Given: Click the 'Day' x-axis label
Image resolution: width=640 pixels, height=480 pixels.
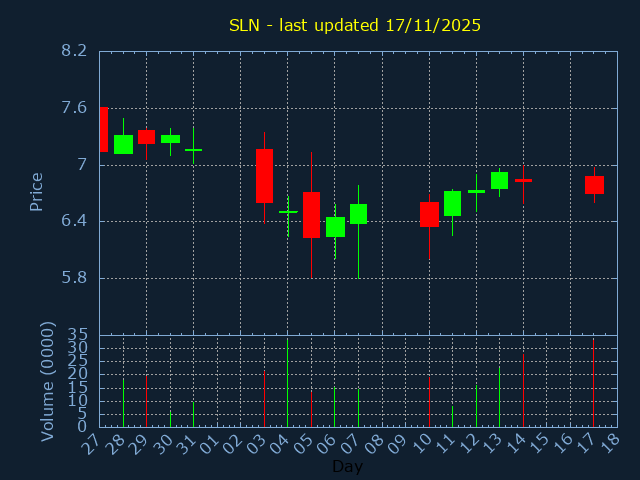Looking at the screenshot, I should (x=347, y=466).
